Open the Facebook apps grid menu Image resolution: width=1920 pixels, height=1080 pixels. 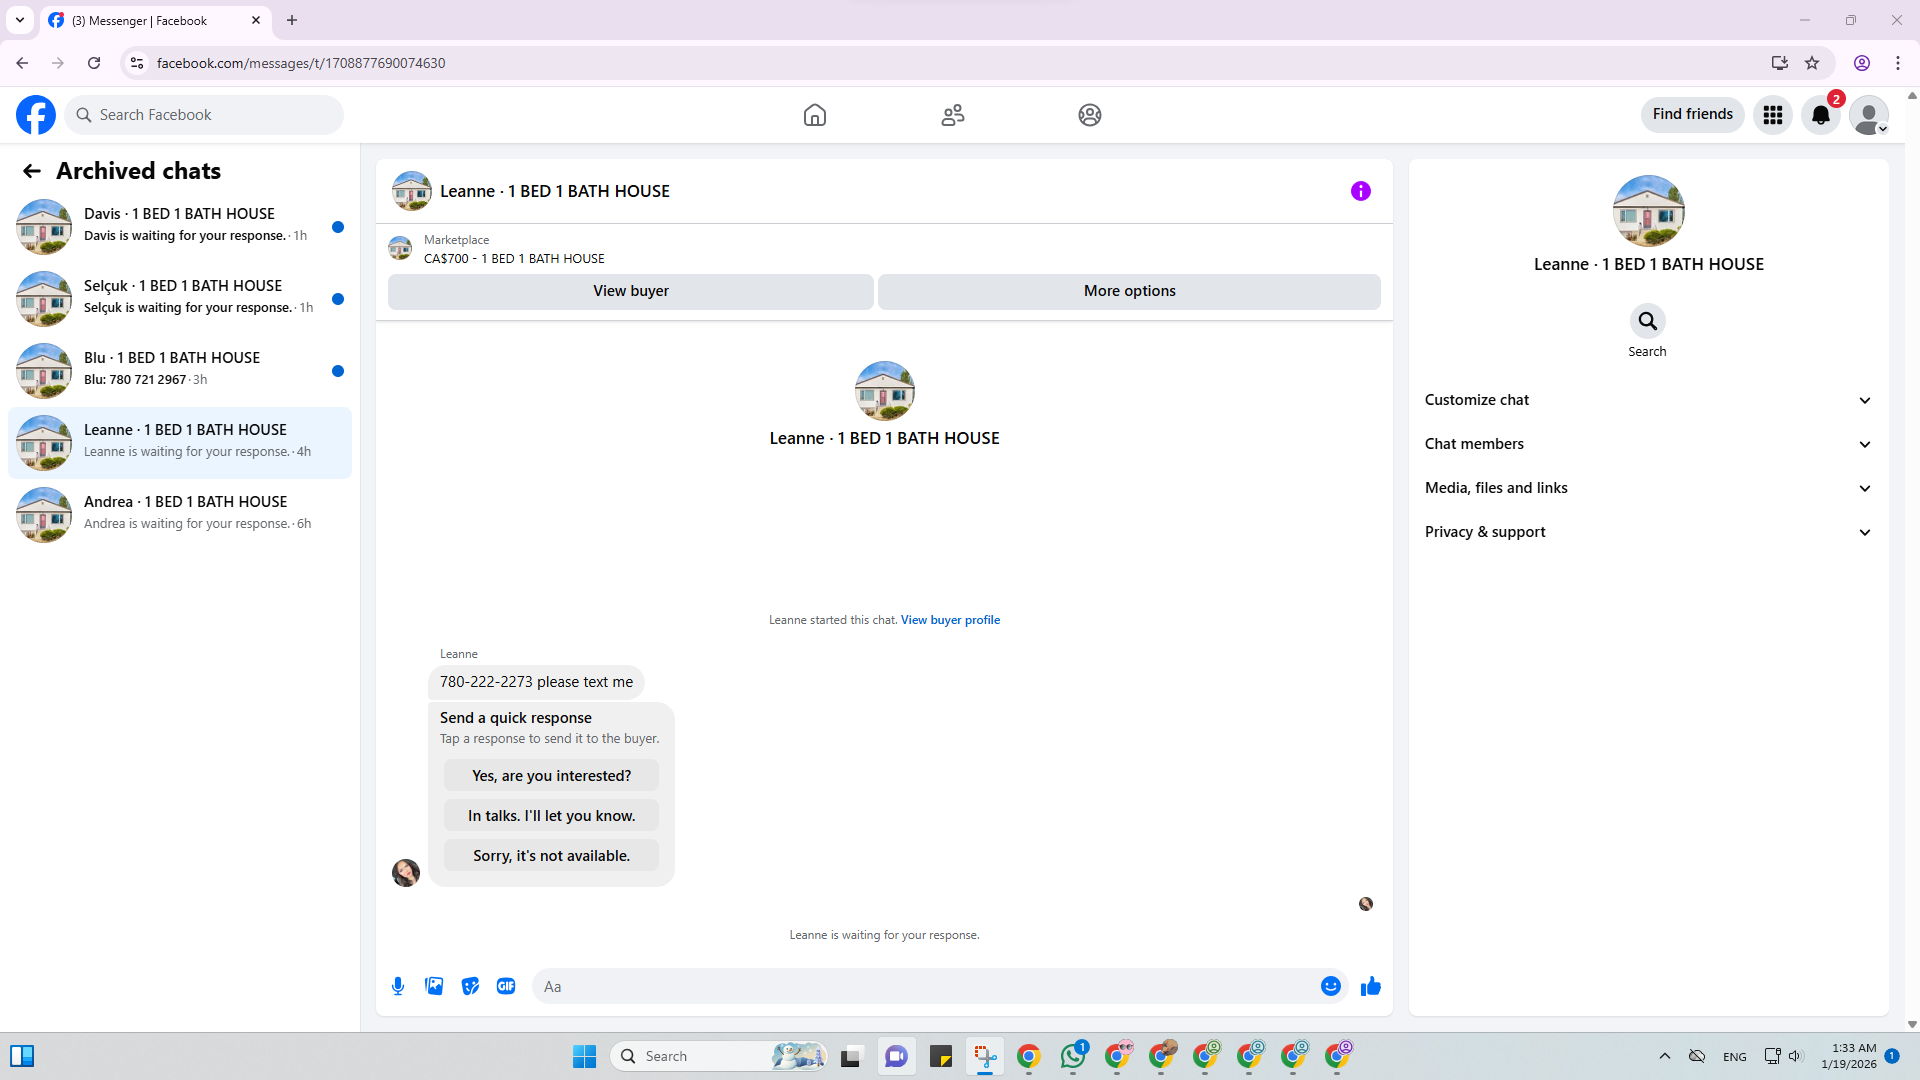tap(1772, 115)
